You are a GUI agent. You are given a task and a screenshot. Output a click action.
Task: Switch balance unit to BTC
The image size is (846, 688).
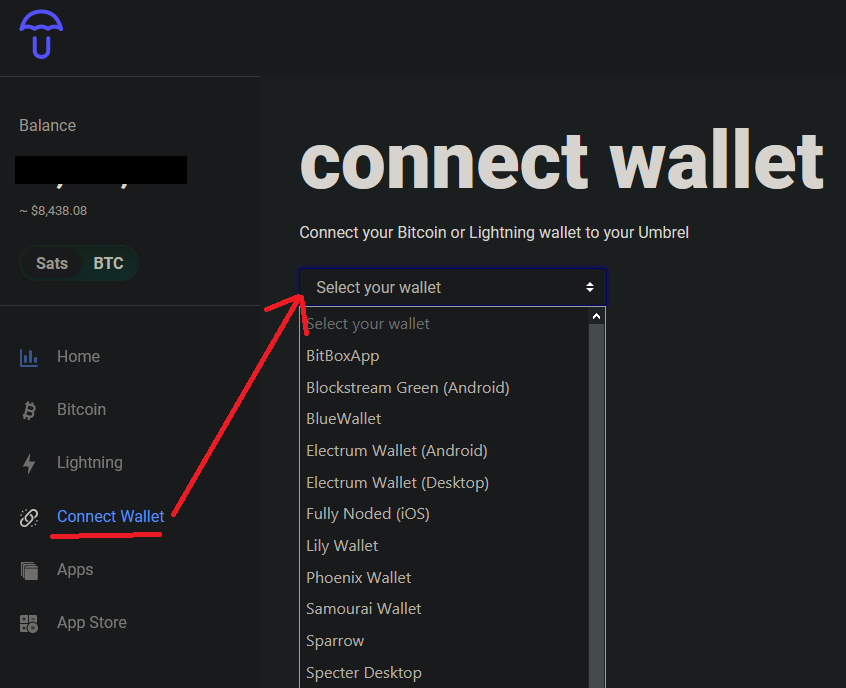[108, 263]
